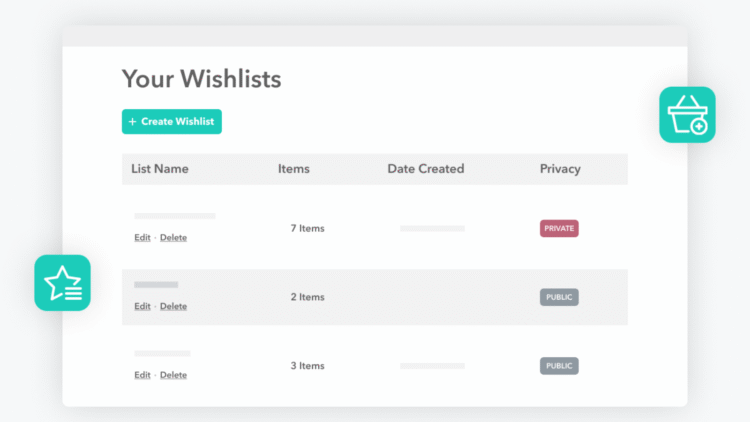Viewport: 750px width, 422px height.
Task: Click the PRIVATE privacy badge
Action: coord(559,228)
